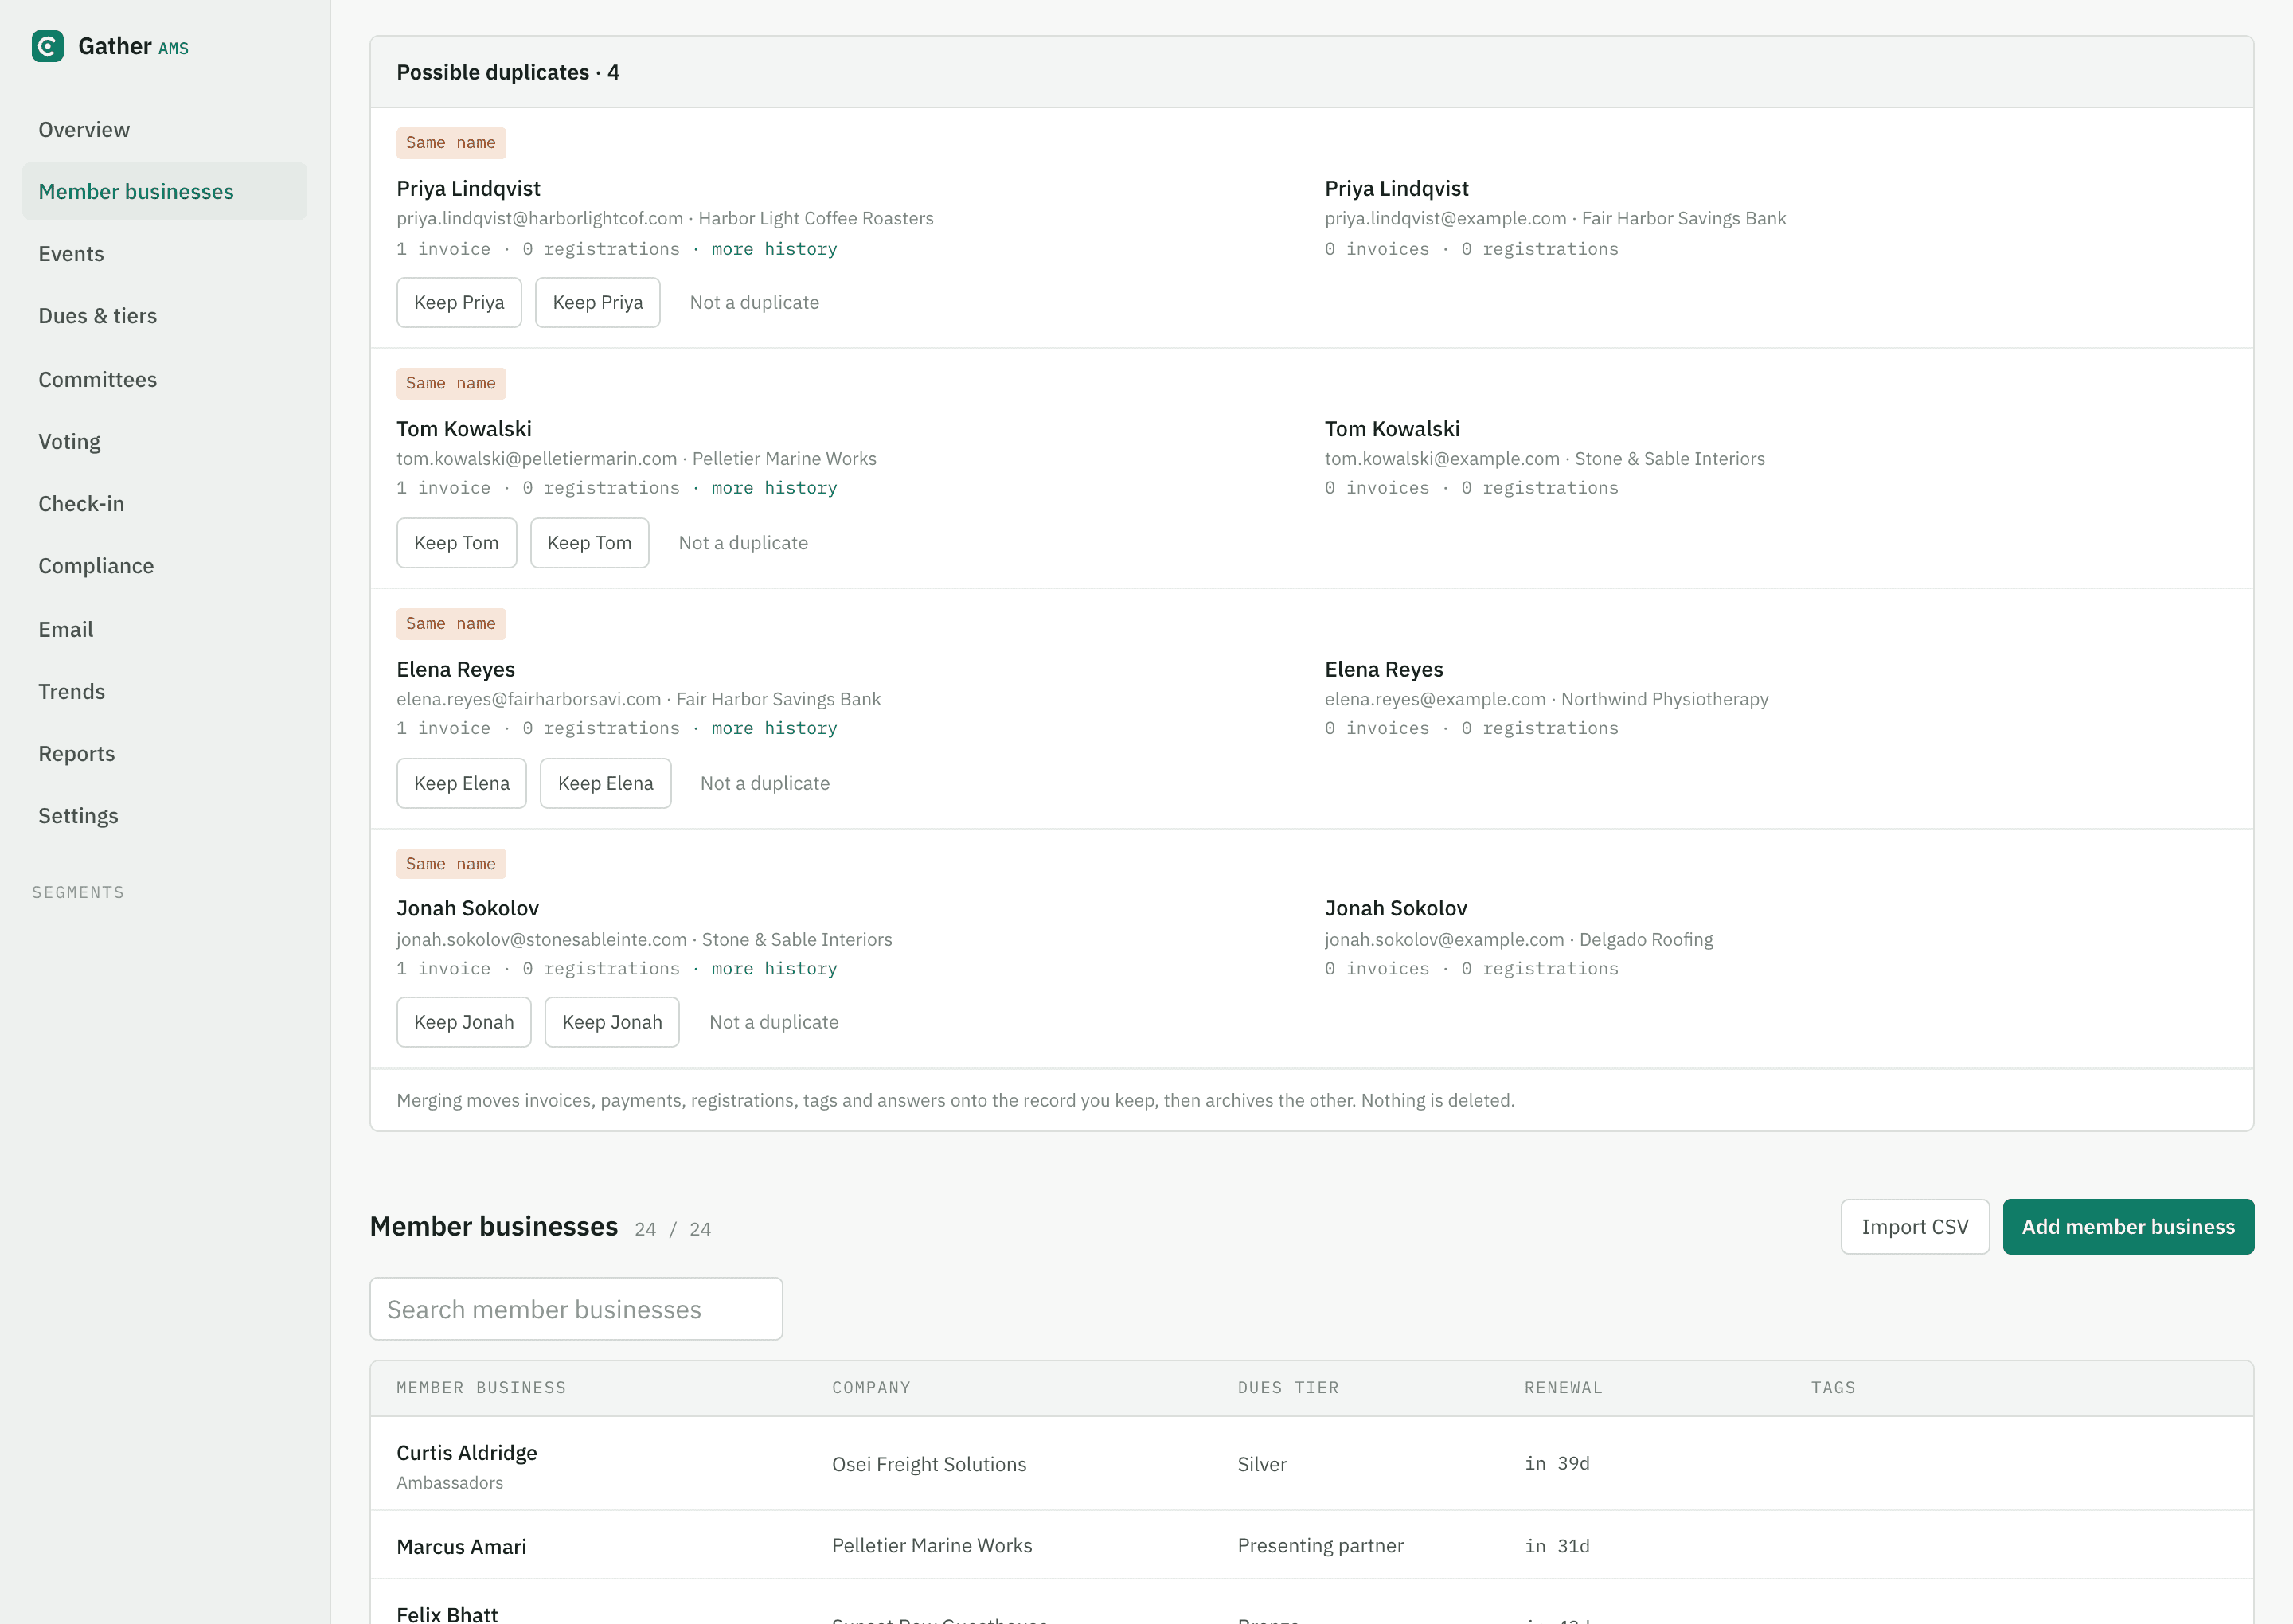The height and width of the screenshot is (1624, 2293).
Task: Open Settings in the sidebar
Action: click(165, 816)
